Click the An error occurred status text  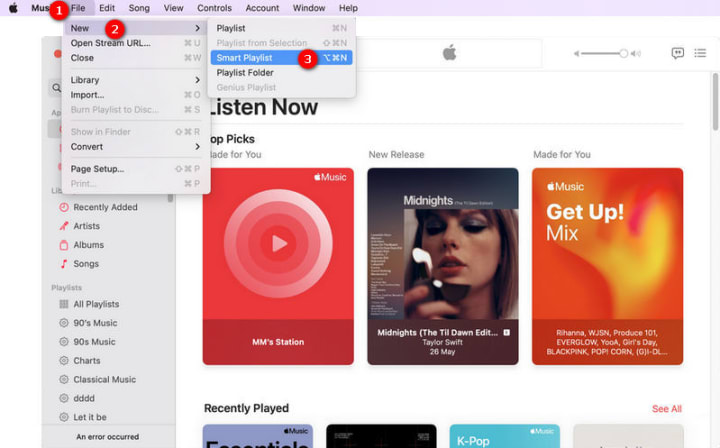coord(107,437)
